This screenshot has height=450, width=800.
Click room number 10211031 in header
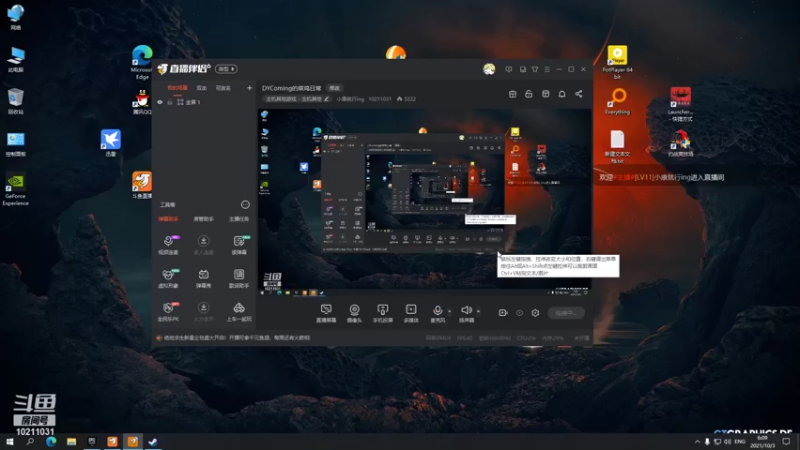click(x=380, y=99)
